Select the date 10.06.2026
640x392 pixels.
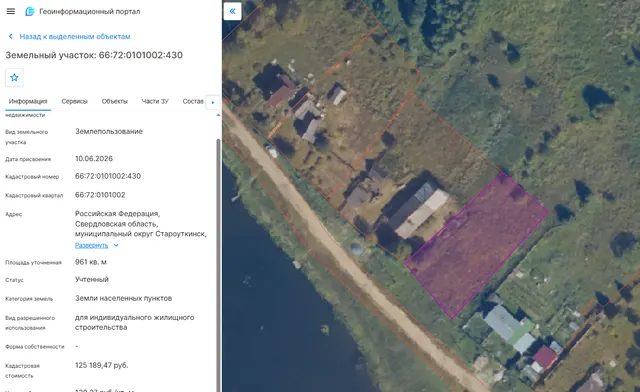click(x=94, y=159)
